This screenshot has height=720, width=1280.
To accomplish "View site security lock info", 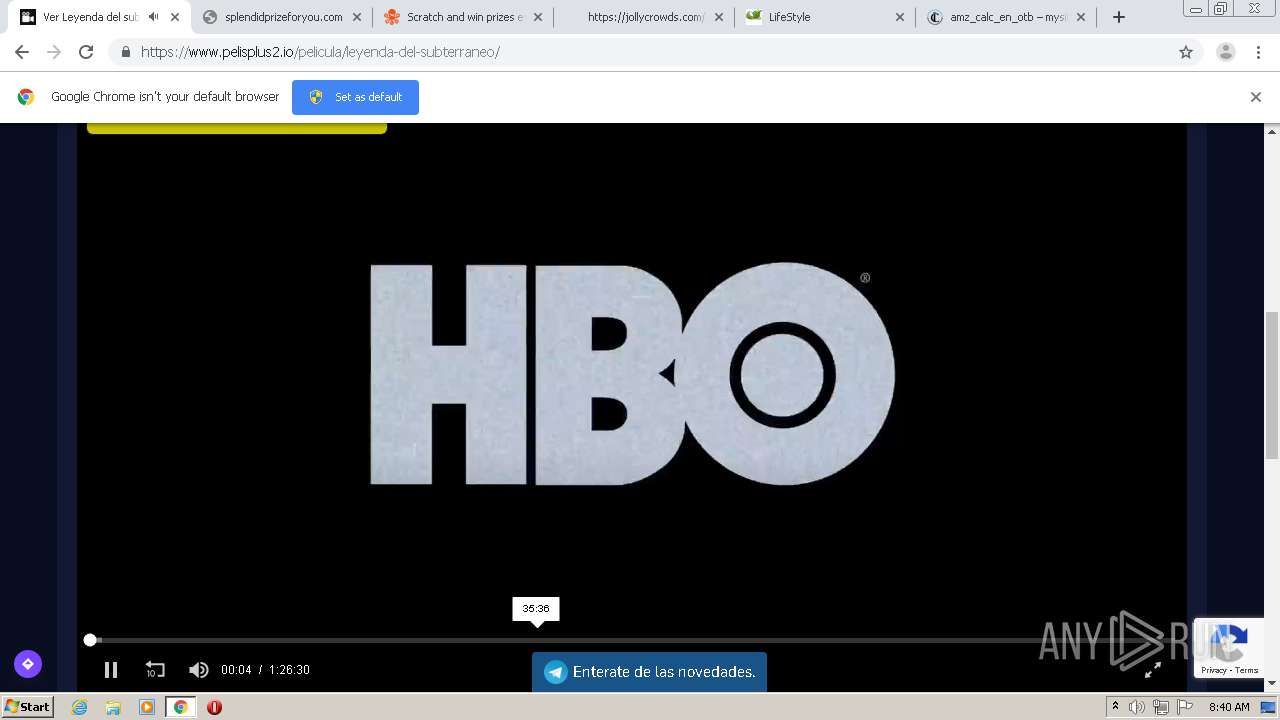I will click(125, 52).
